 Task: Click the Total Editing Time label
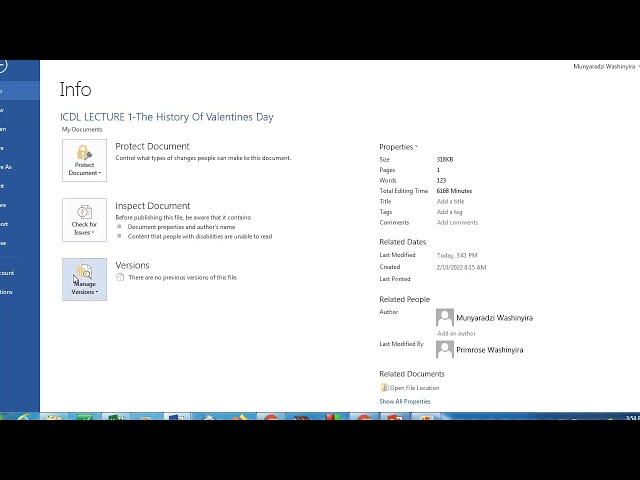tap(404, 191)
